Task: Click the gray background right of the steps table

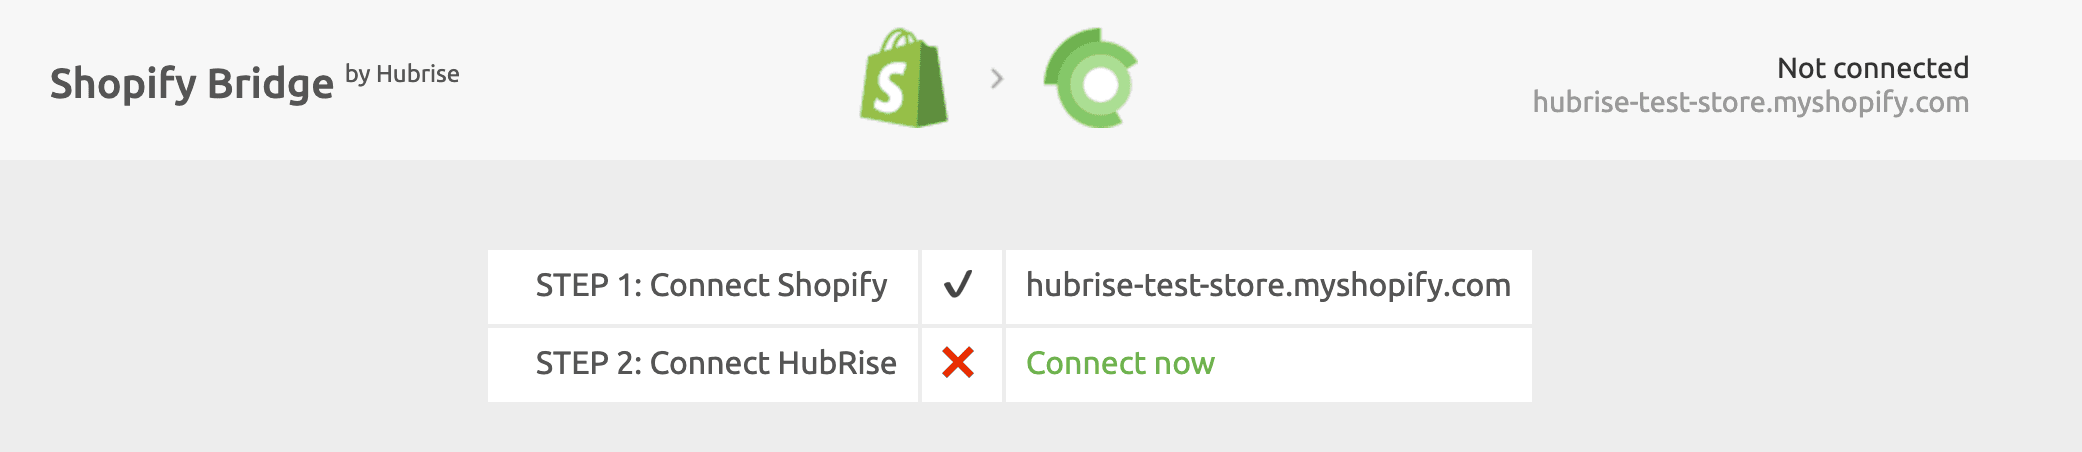Action: tap(1800, 320)
